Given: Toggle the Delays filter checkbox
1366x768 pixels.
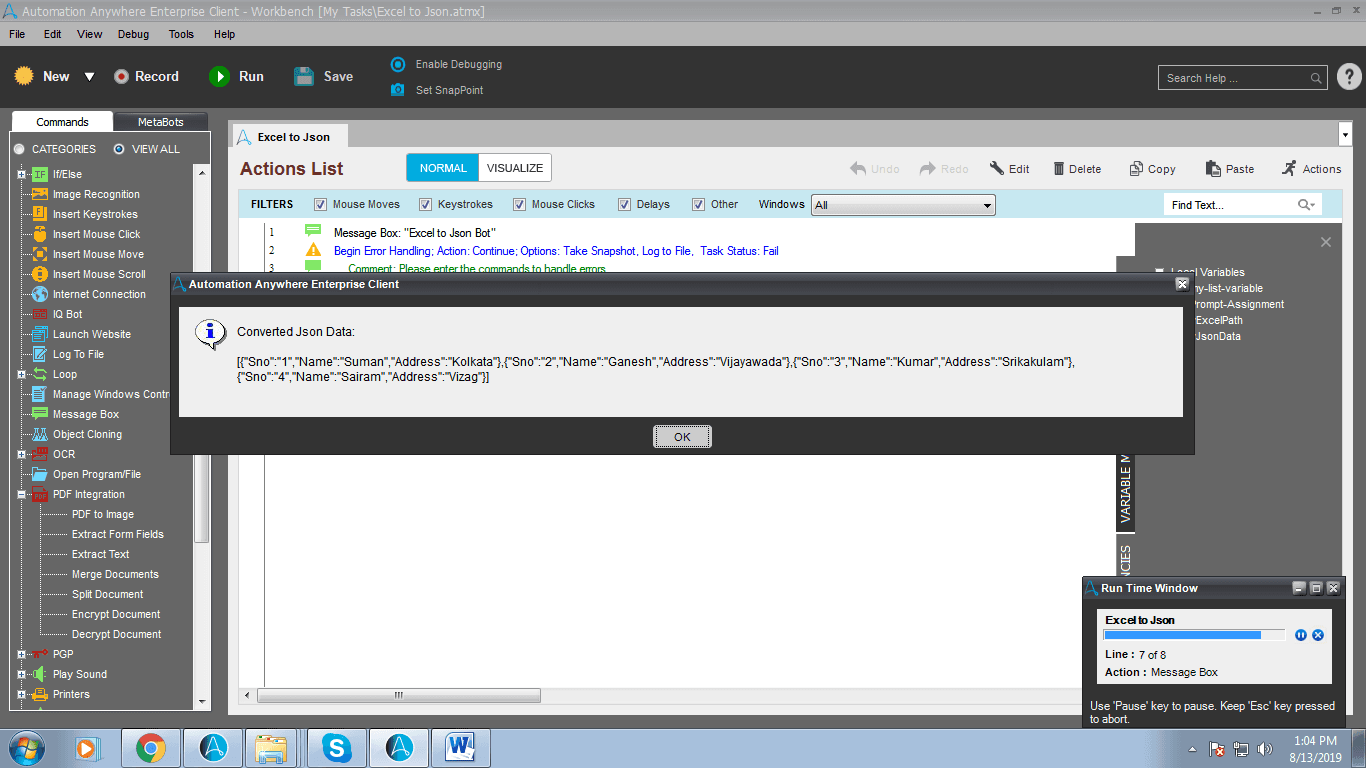Looking at the screenshot, I should pyautogui.click(x=624, y=205).
